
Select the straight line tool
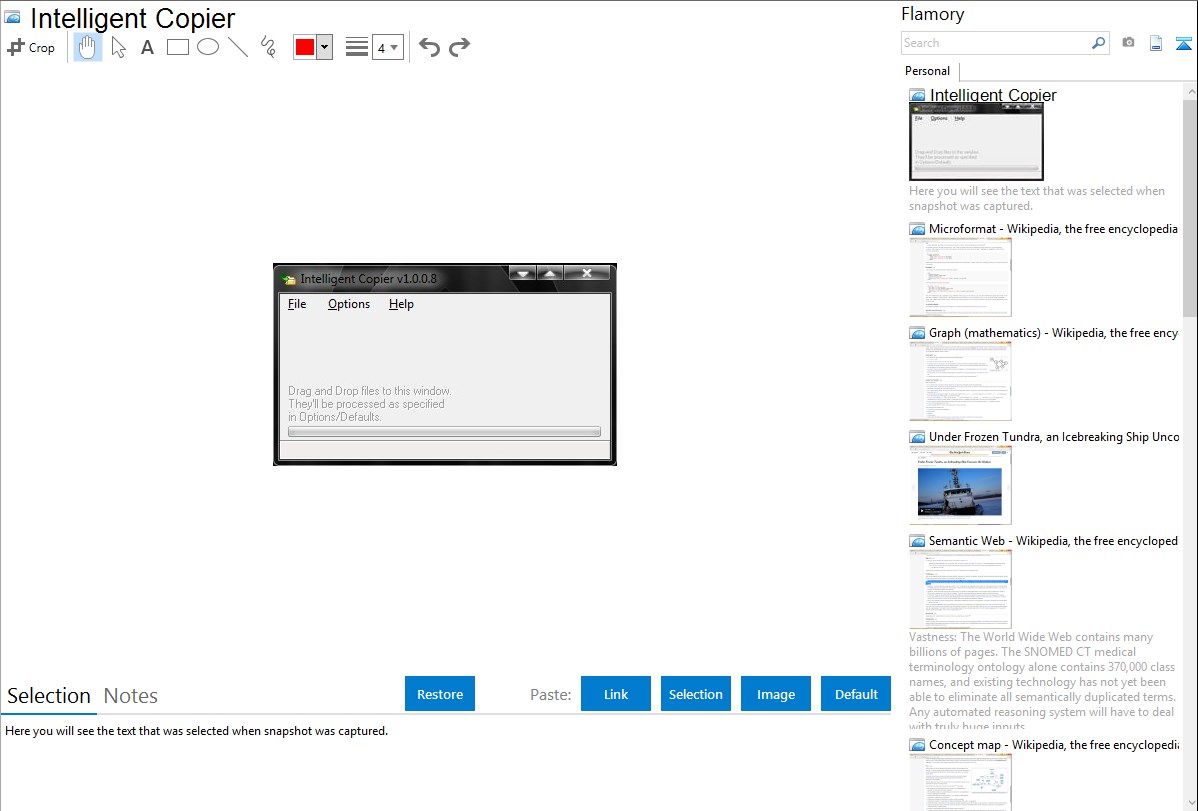238,47
